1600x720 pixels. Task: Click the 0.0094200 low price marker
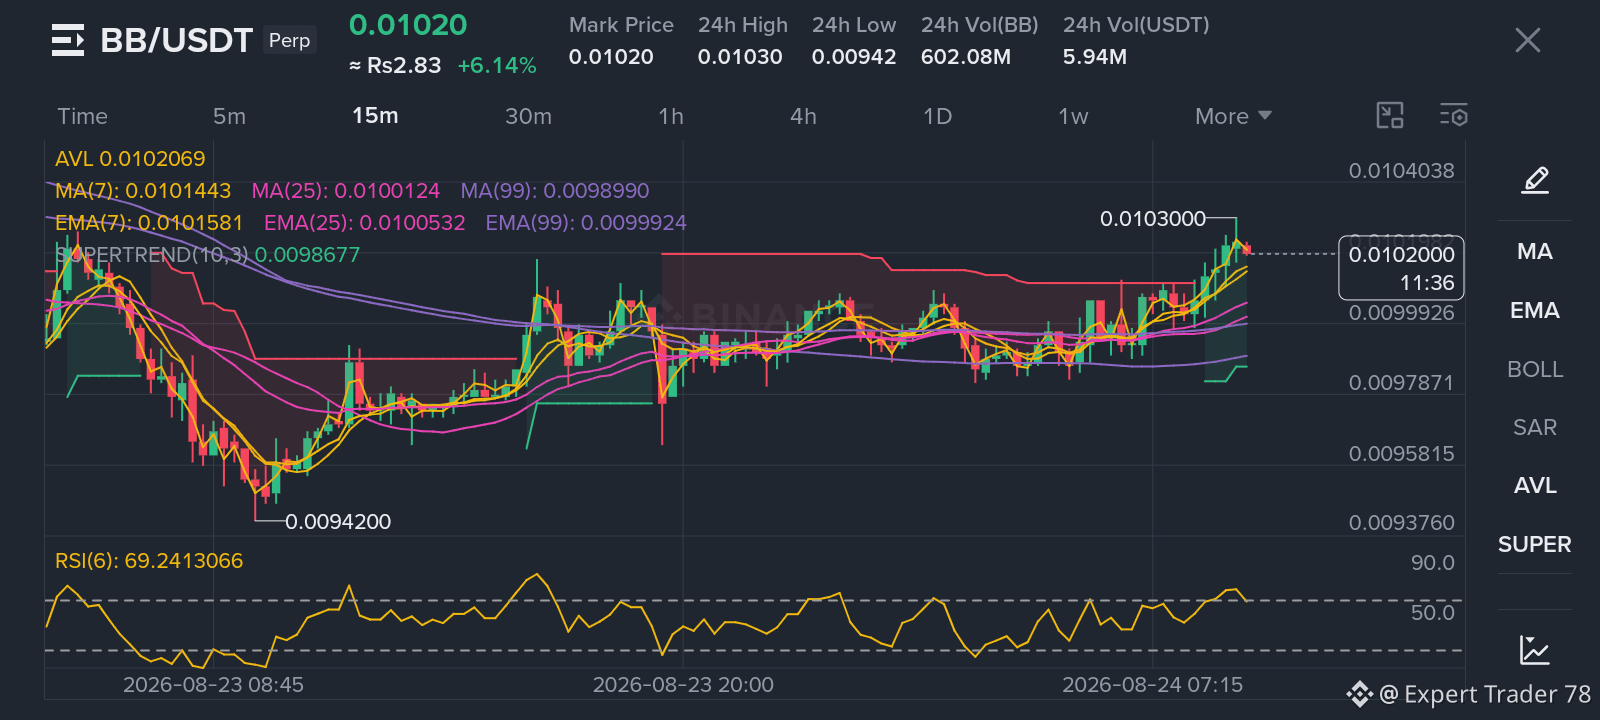coord(338,522)
